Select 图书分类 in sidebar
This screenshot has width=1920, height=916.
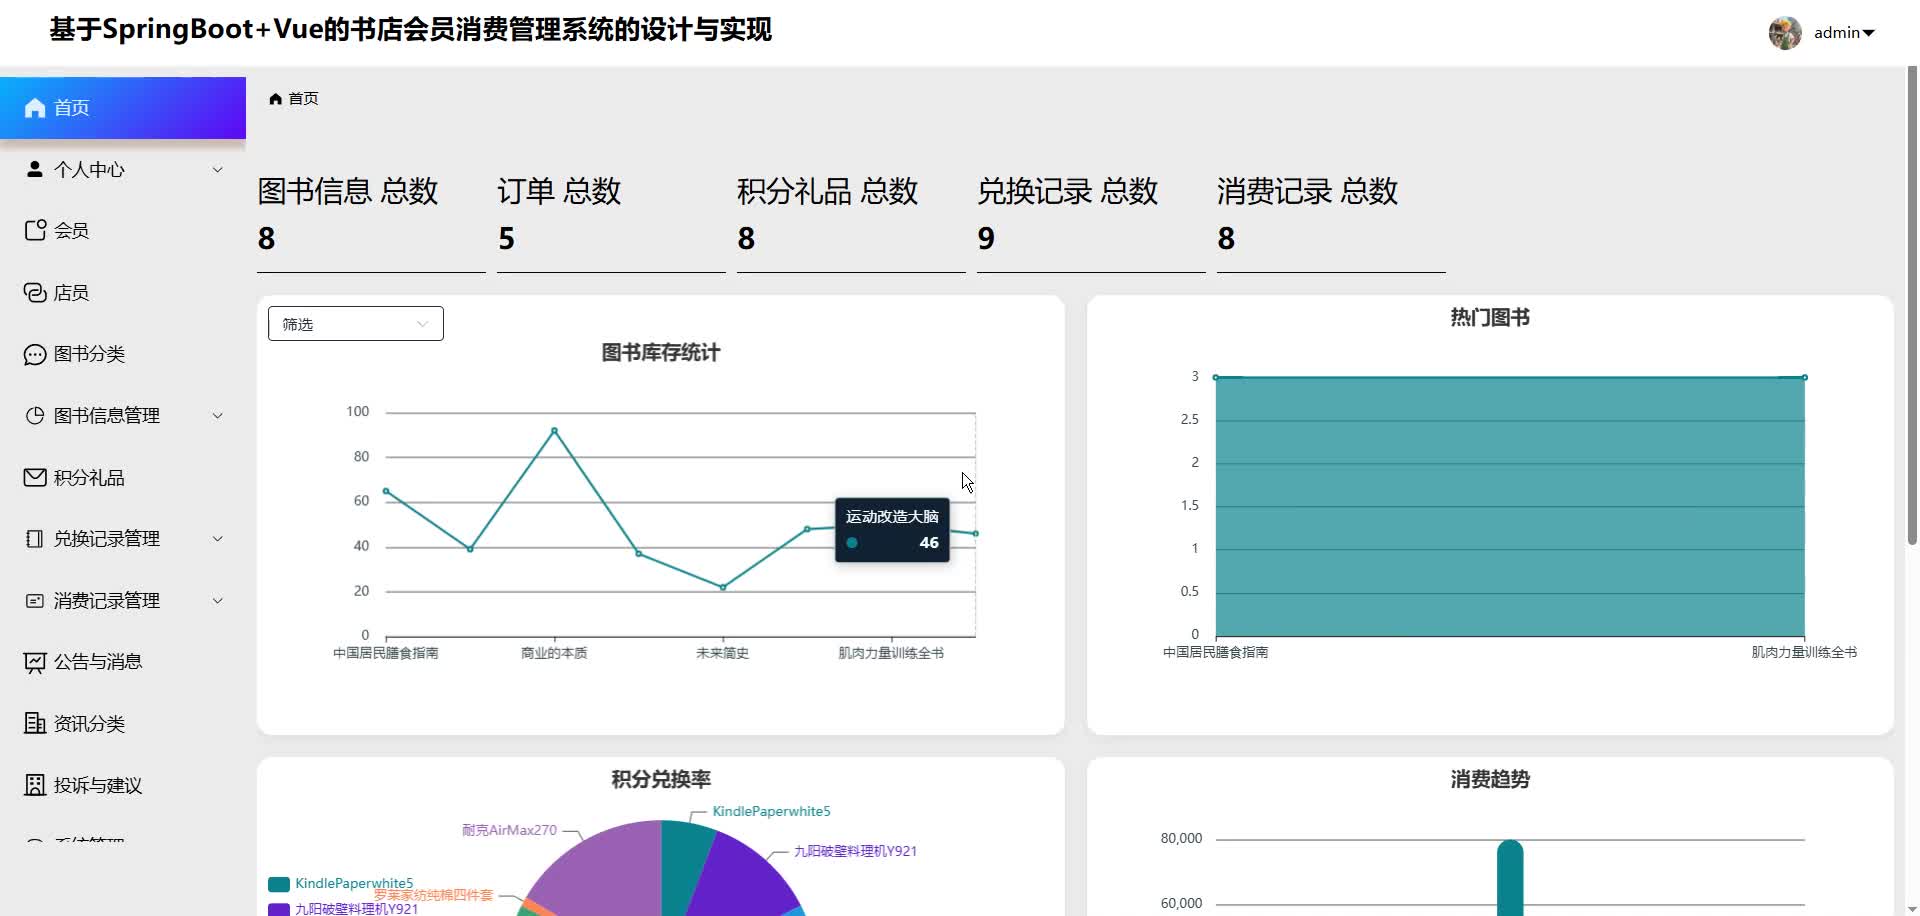[x=123, y=354]
